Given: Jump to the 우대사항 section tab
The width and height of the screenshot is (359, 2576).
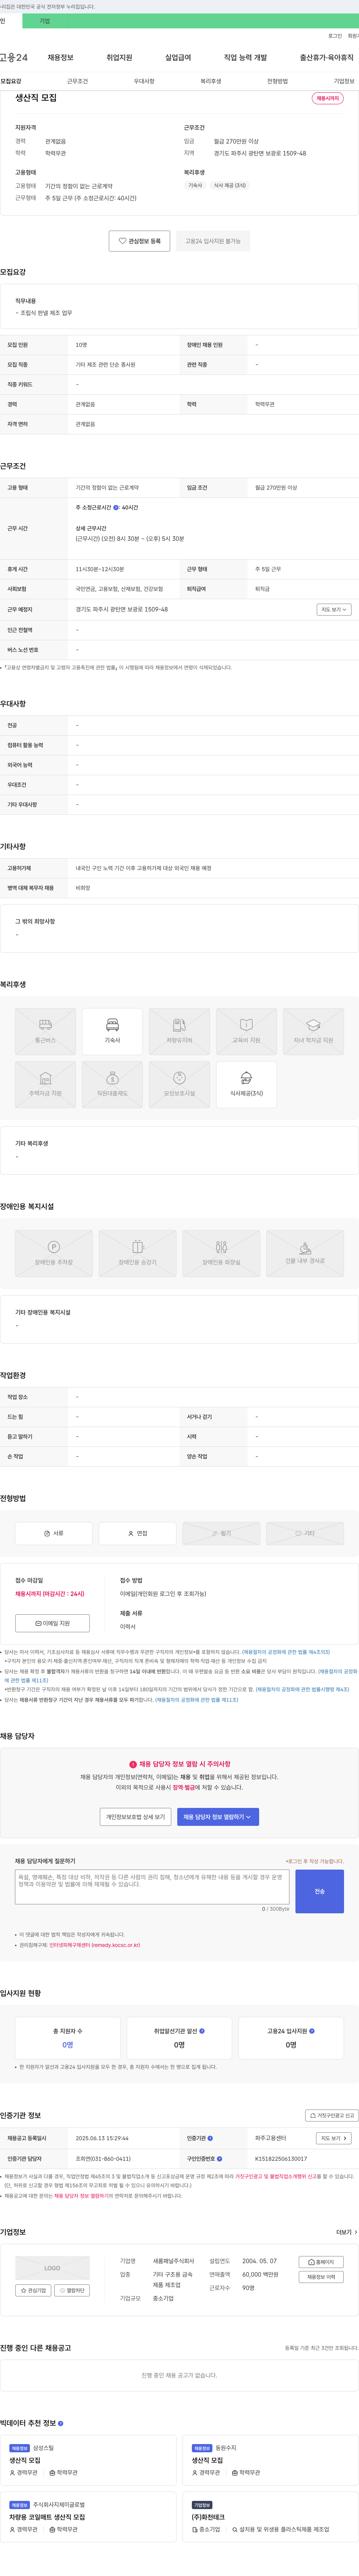Looking at the screenshot, I should [x=144, y=81].
